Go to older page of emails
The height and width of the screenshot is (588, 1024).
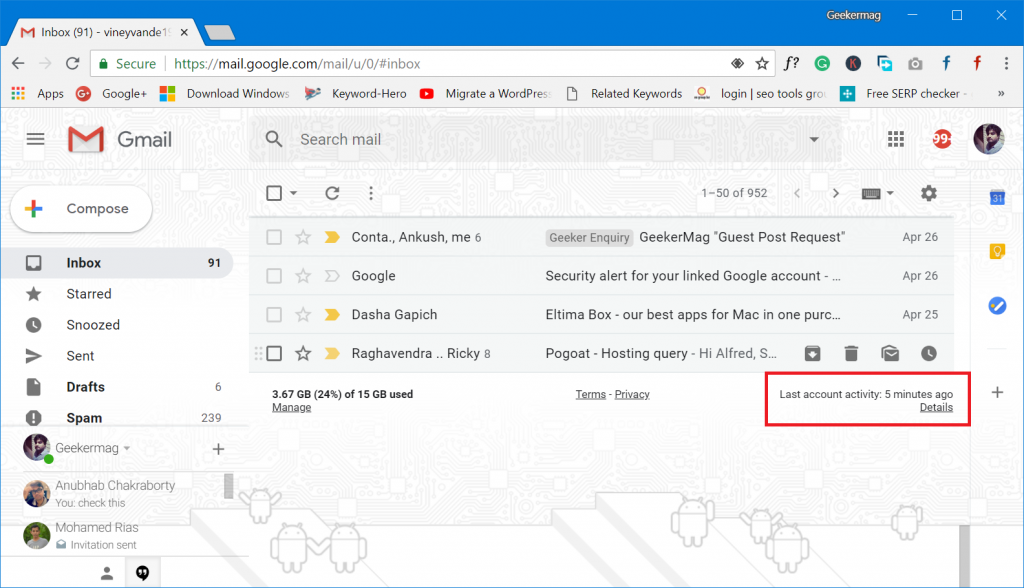pos(835,193)
